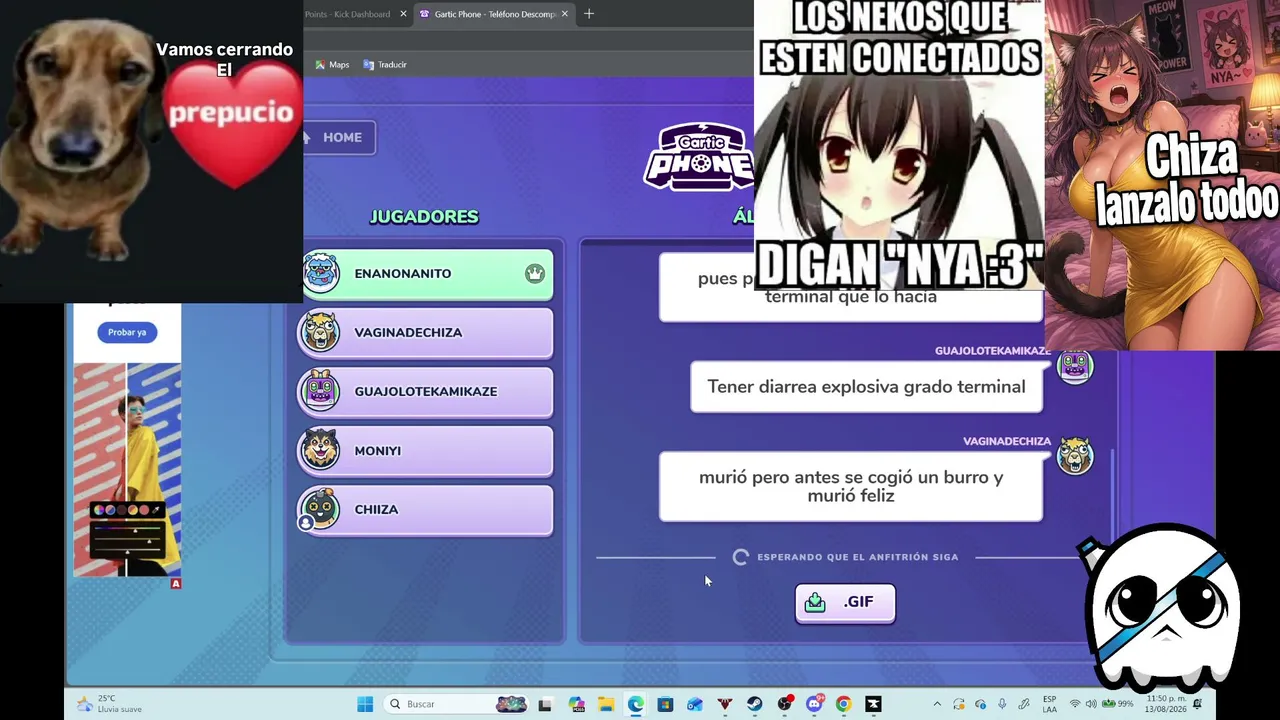This screenshot has width=1280, height=720.
Task: Open the Traducir bookmark
Action: 385,65
